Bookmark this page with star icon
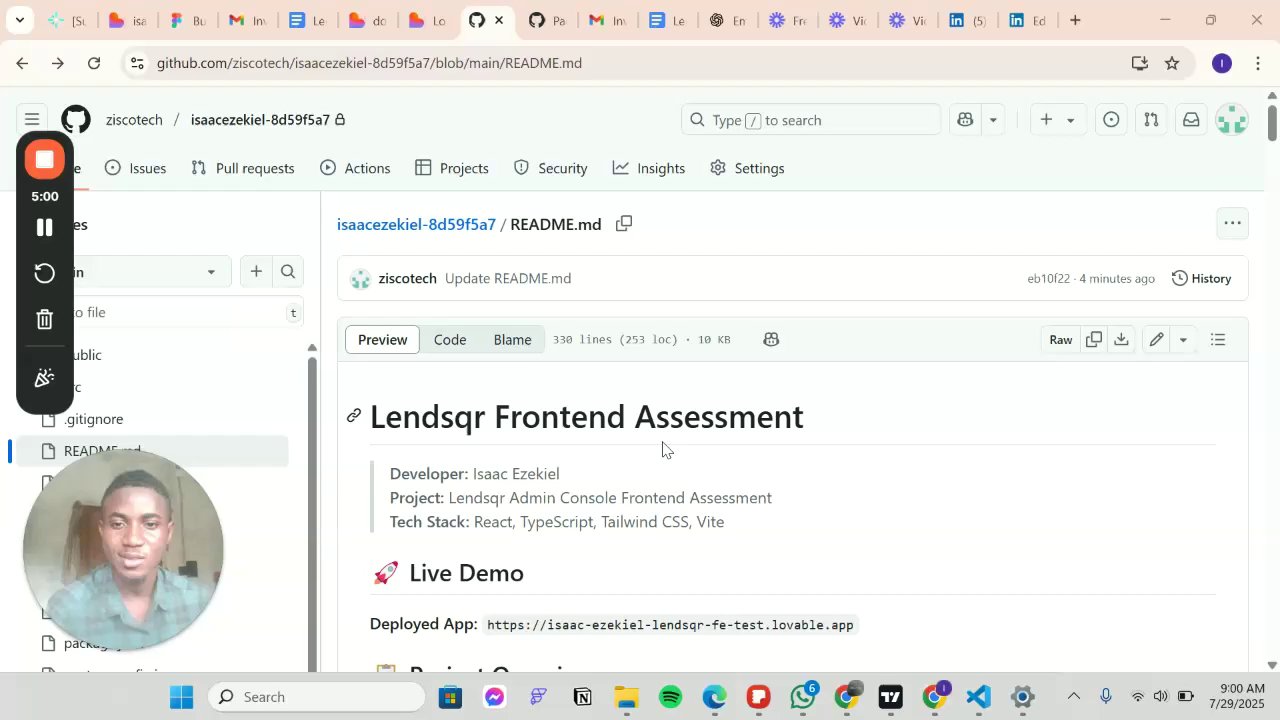1280x720 pixels. 1172,63
